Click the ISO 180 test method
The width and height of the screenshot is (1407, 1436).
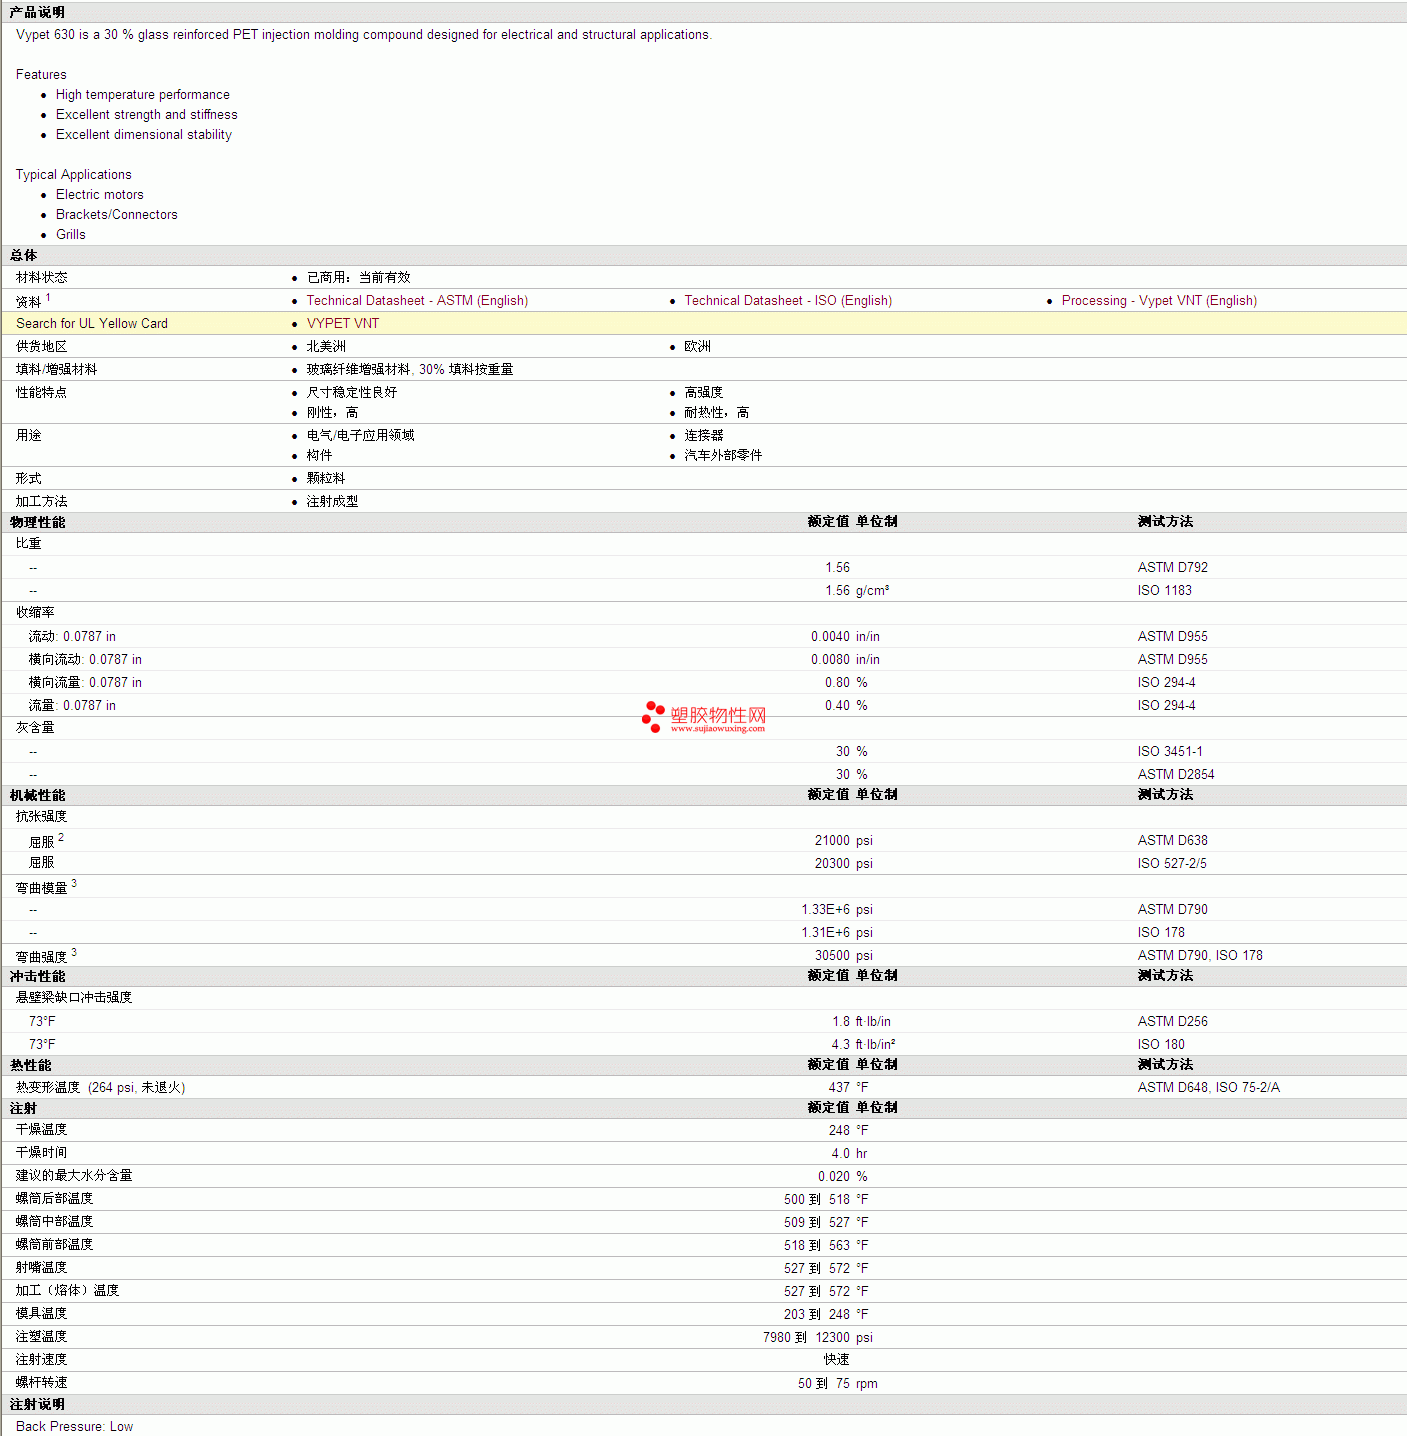click(x=1161, y=1045)
